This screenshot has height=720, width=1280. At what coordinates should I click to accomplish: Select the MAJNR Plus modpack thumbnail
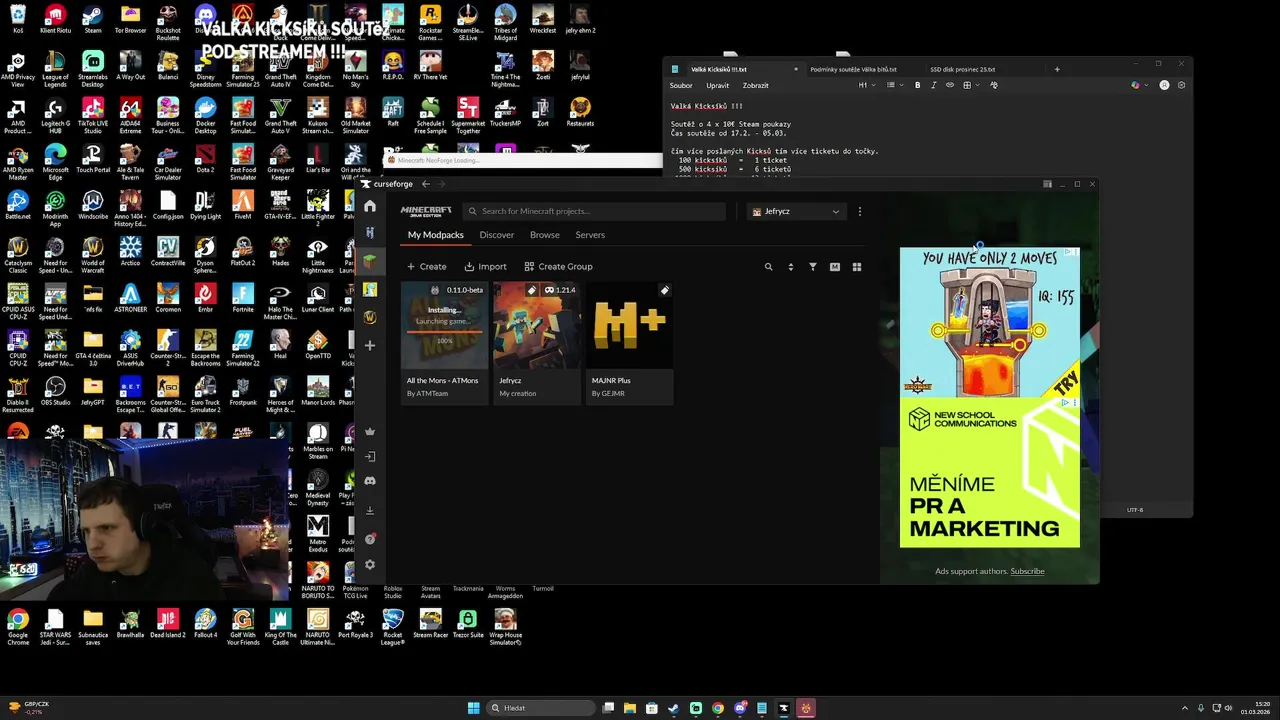coord(629,326)
